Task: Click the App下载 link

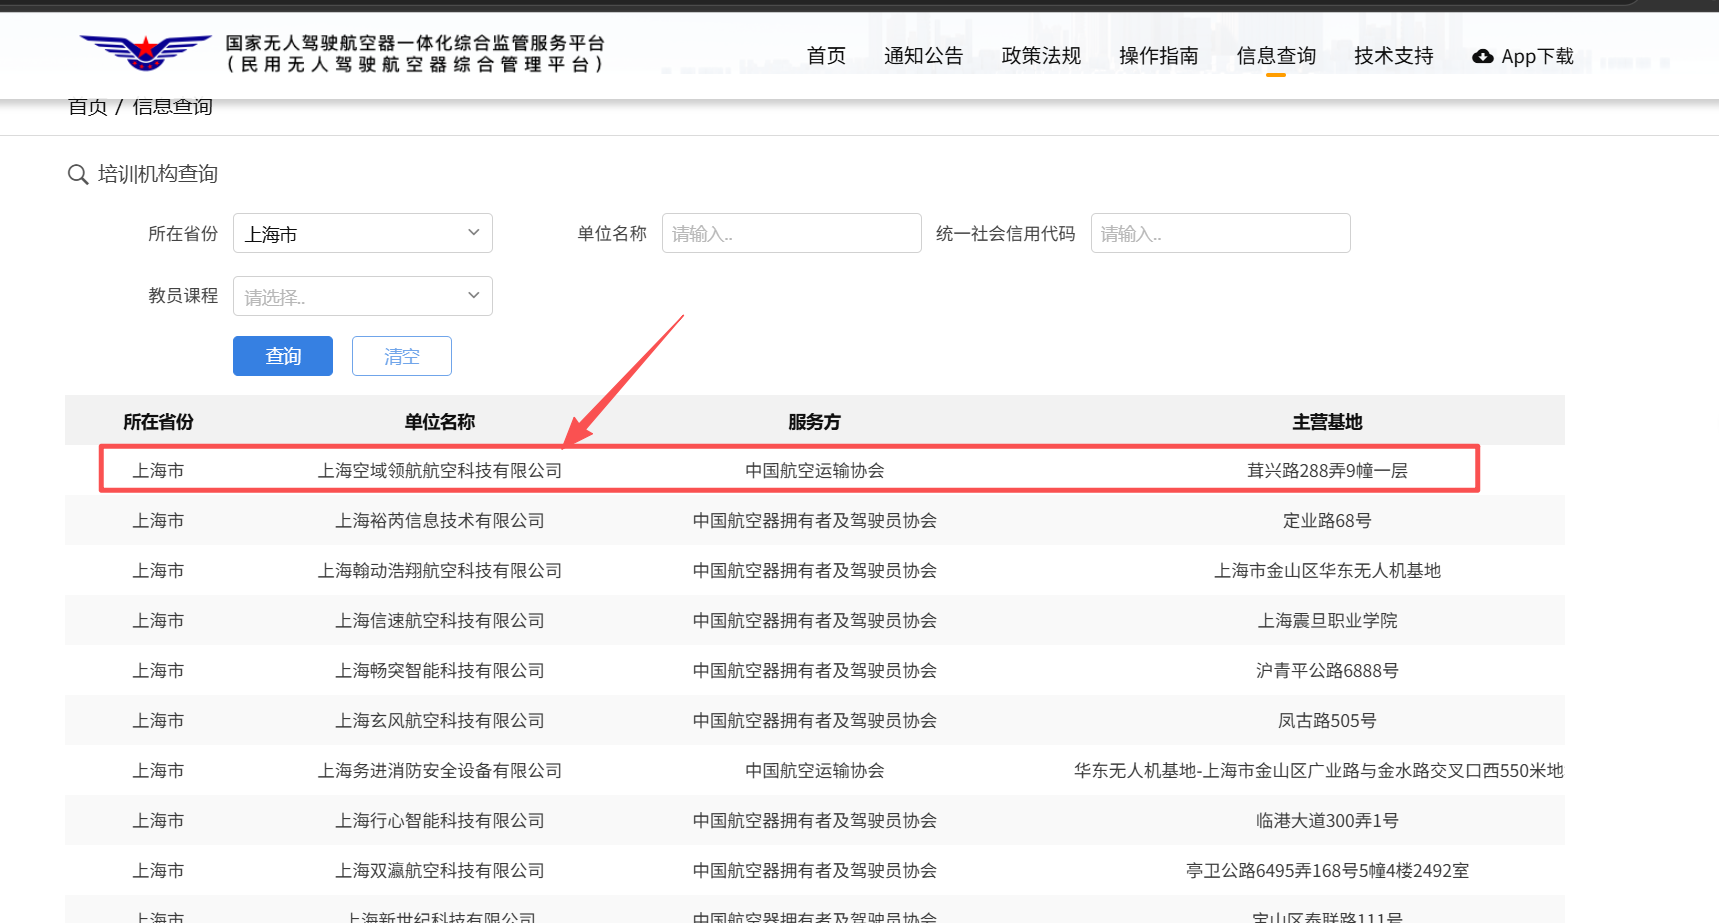Action: tap(1537, 56)
